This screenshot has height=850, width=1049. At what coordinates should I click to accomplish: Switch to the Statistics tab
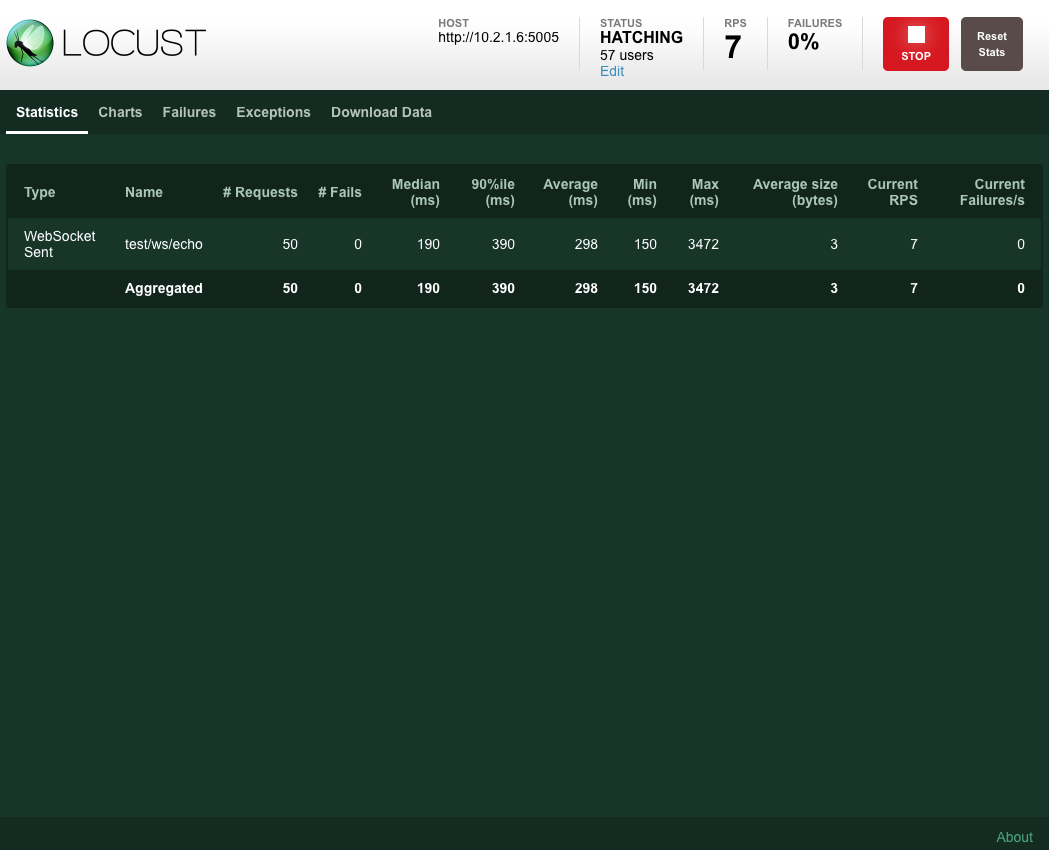pos(47,112)
